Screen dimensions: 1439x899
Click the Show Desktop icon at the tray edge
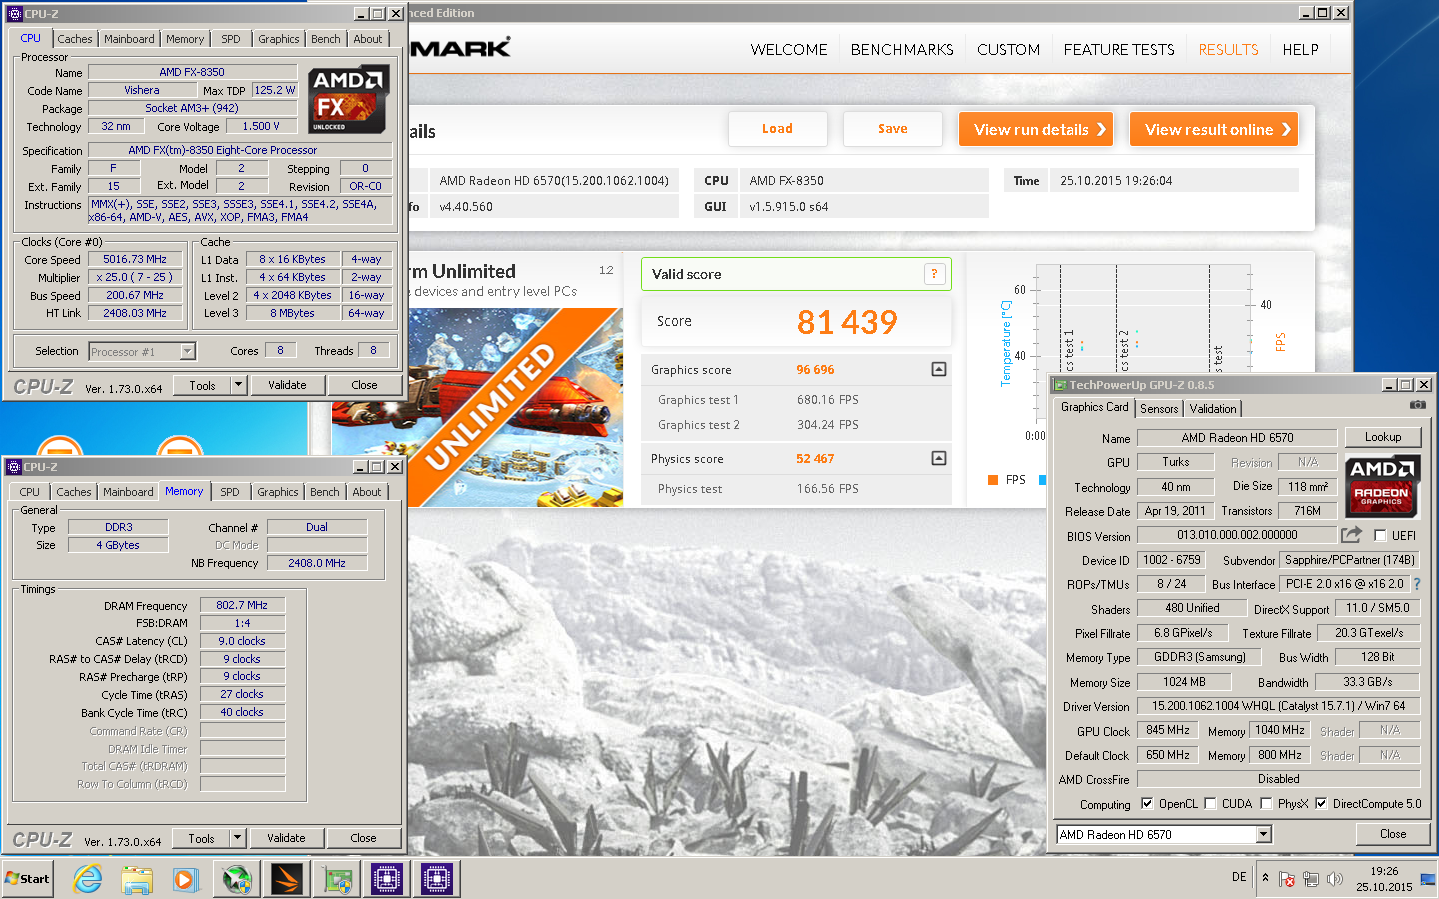point(1428,879)
